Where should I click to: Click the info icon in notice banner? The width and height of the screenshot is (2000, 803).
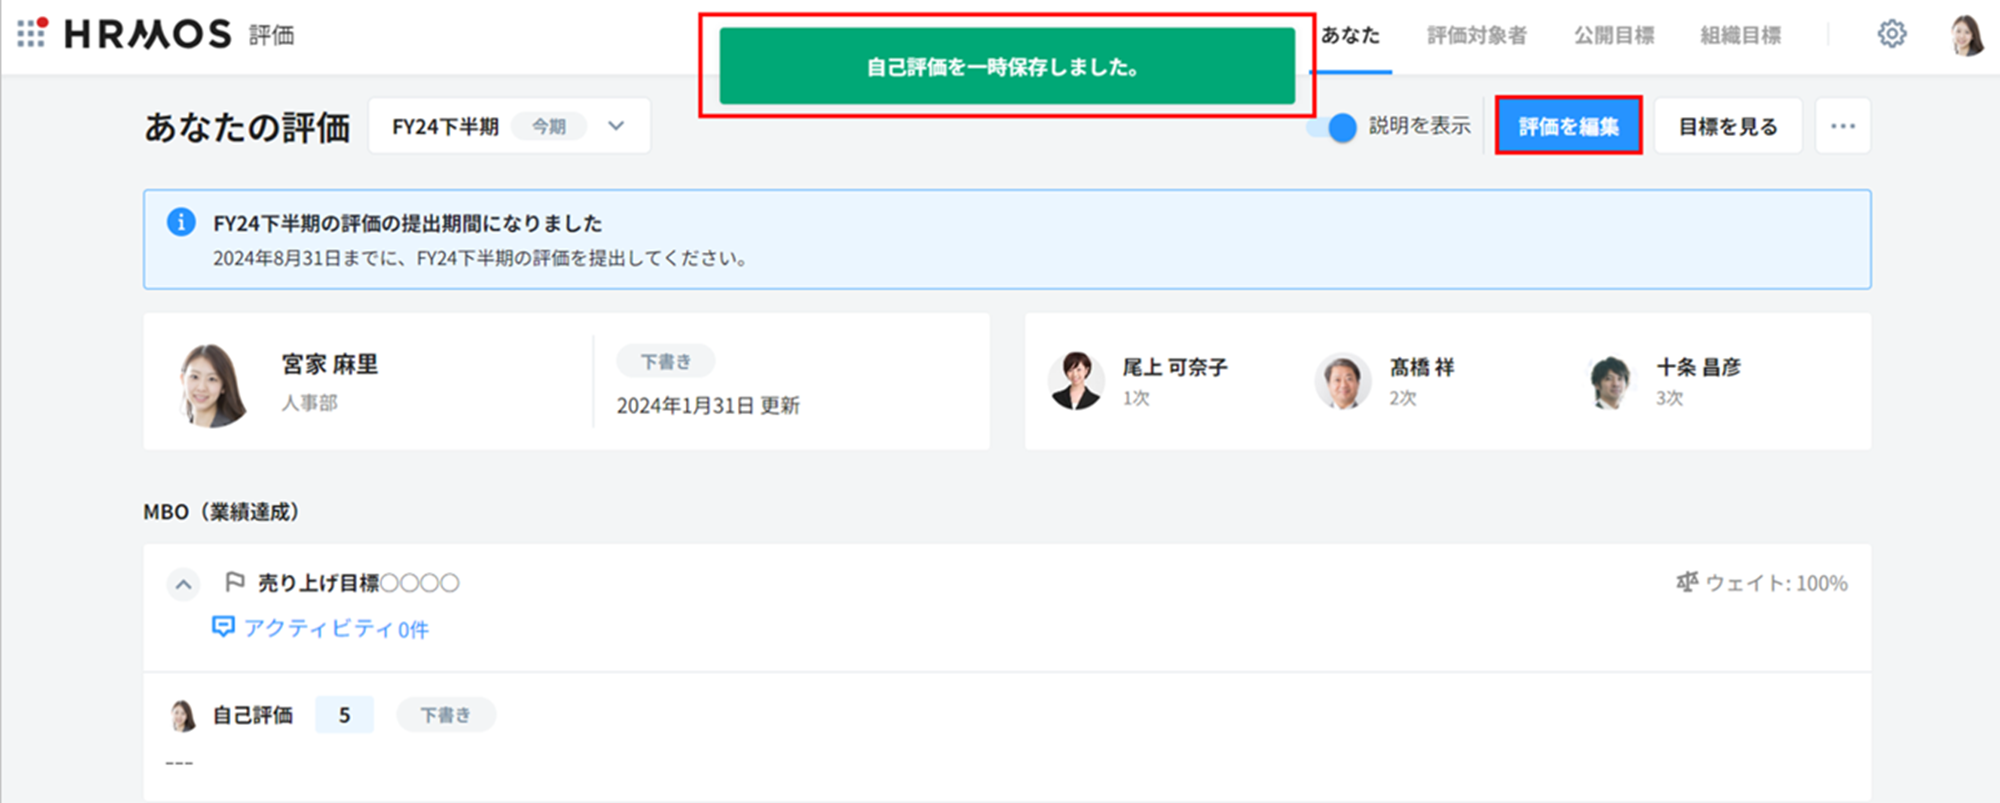[x=181, y=222]
